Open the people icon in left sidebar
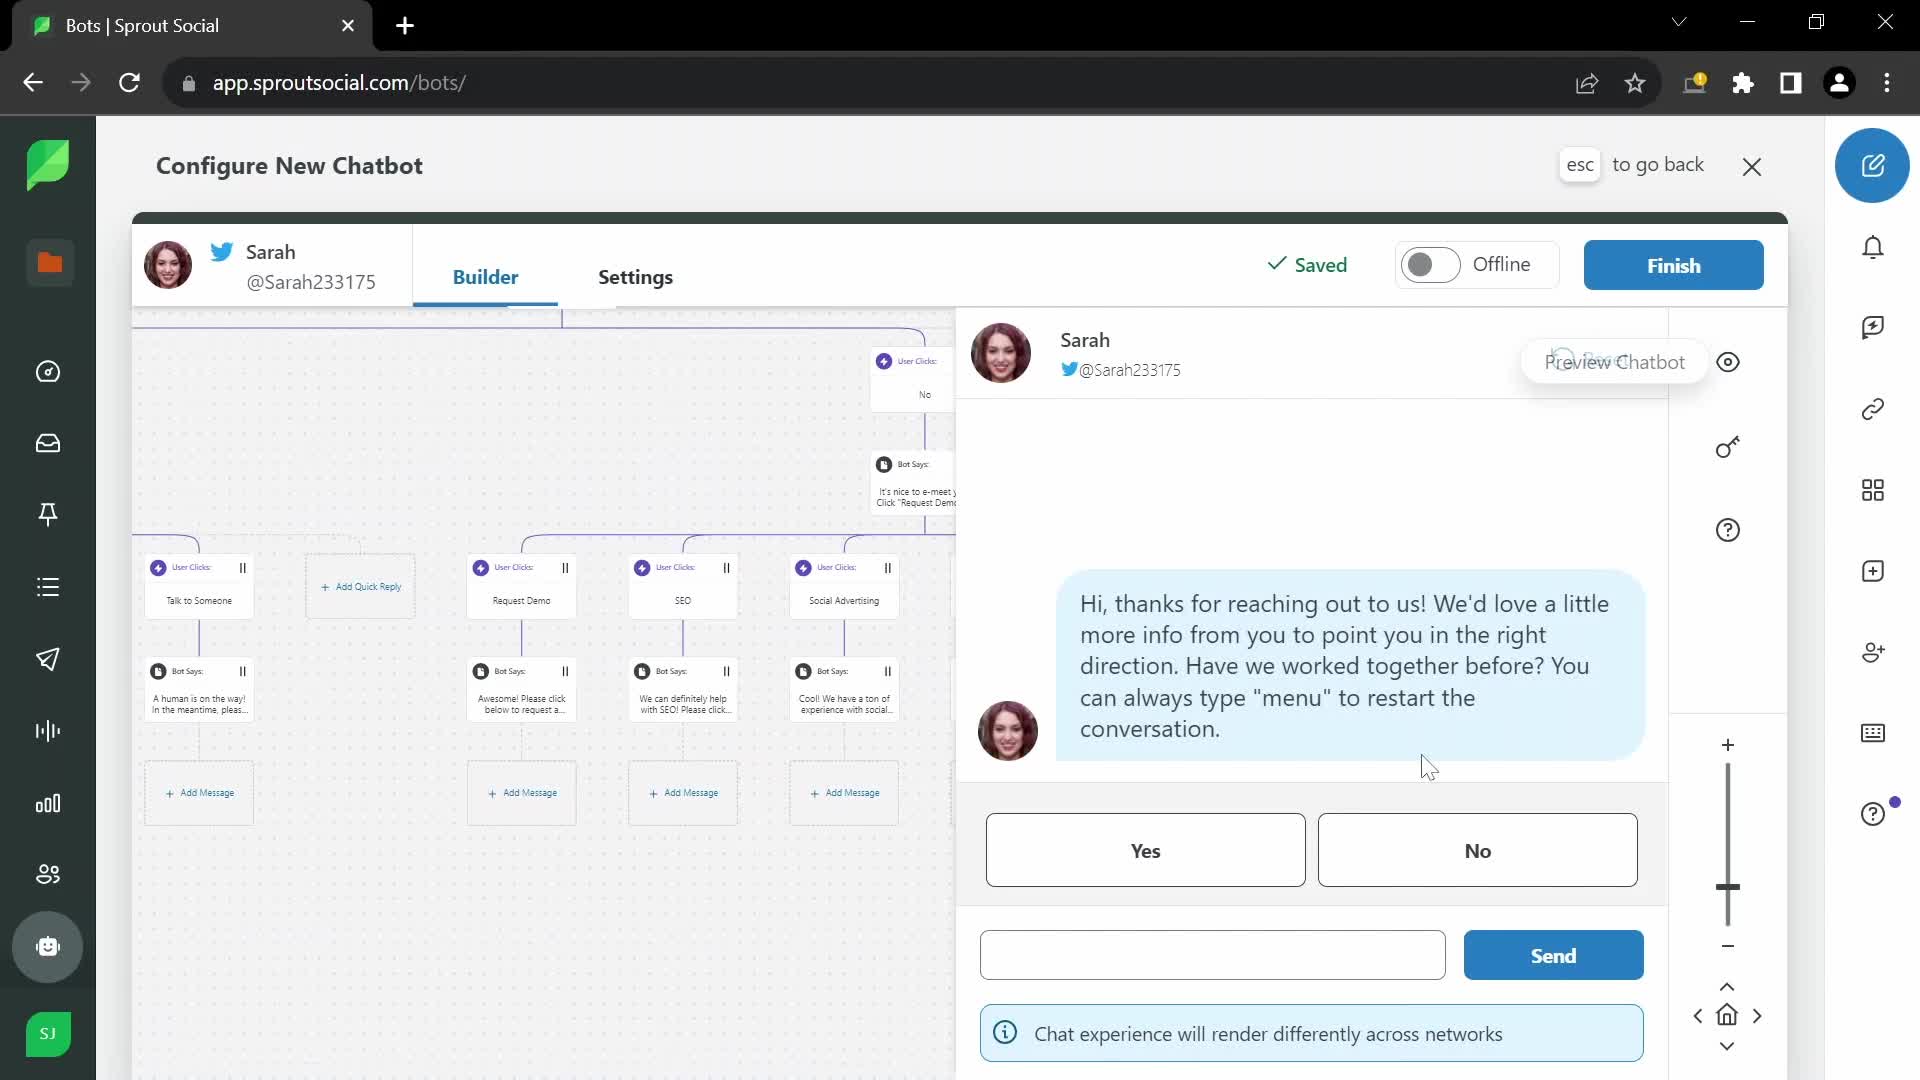 (48, 875)
